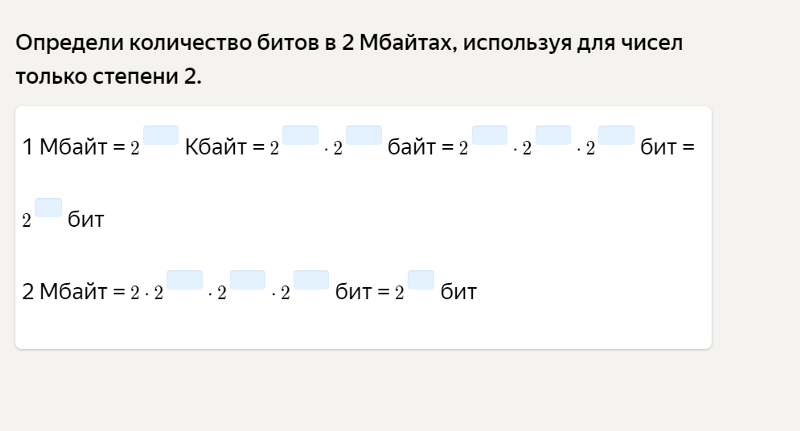Select middle exponent field in the 2 Мбайт row
This screenshot has height=431, width=800.
(247, 280)
